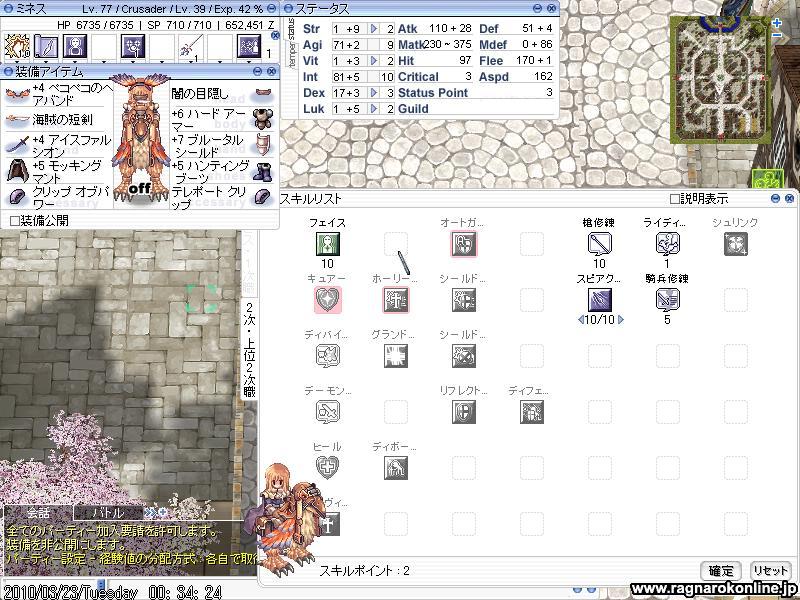Raise the Dex stat with its arrow
The width and height of the screenshot is (800, 600).
374,93
